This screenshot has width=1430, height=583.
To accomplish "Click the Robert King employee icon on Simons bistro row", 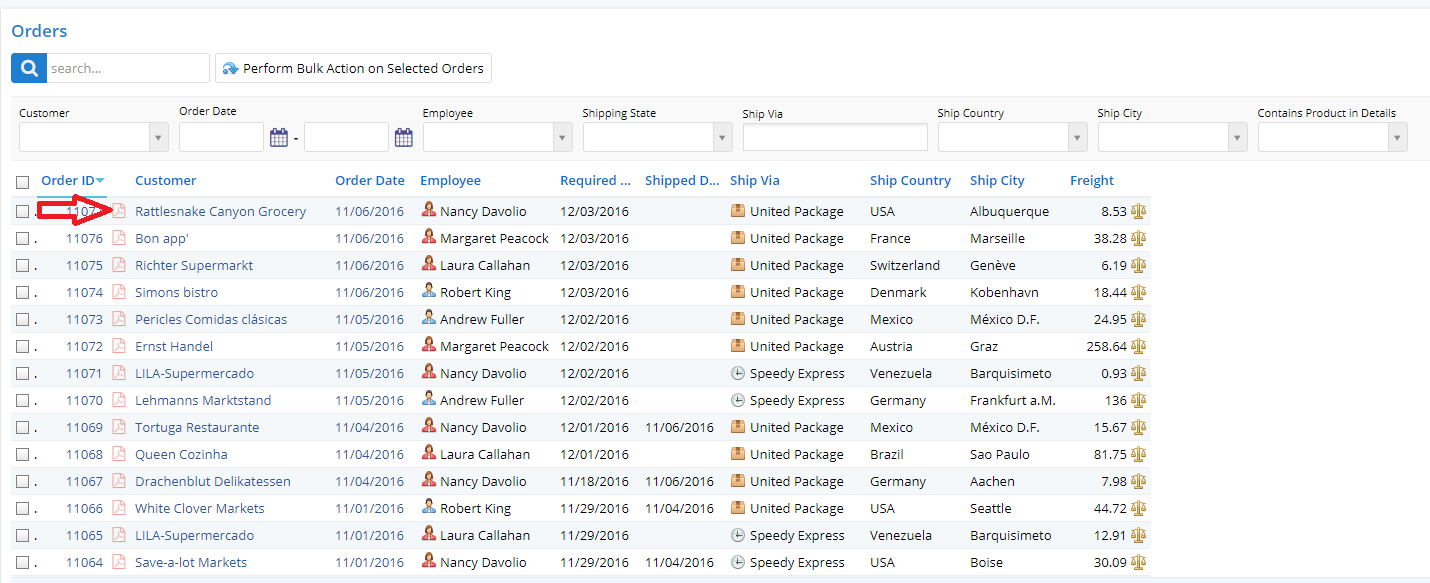I will click(428, 291).
